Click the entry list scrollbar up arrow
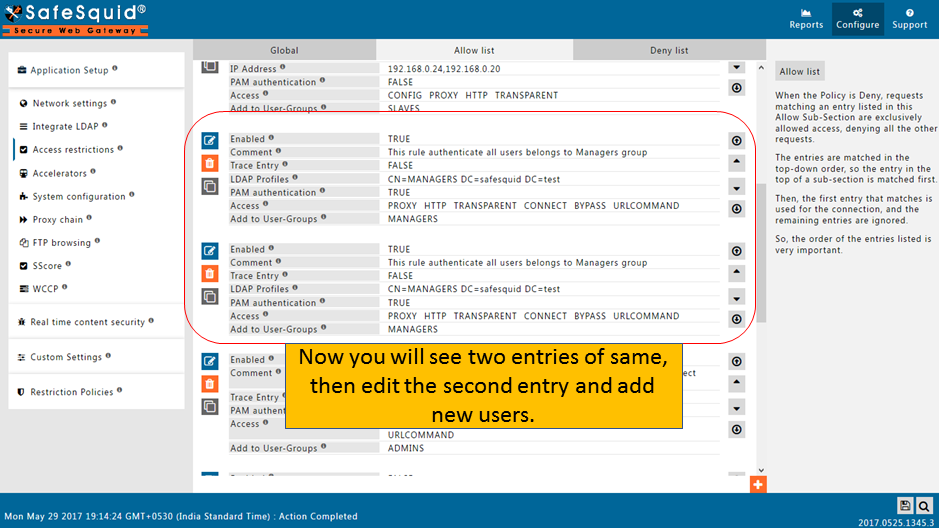The width and height of the screenshot is (939, 528). point(761,68)
